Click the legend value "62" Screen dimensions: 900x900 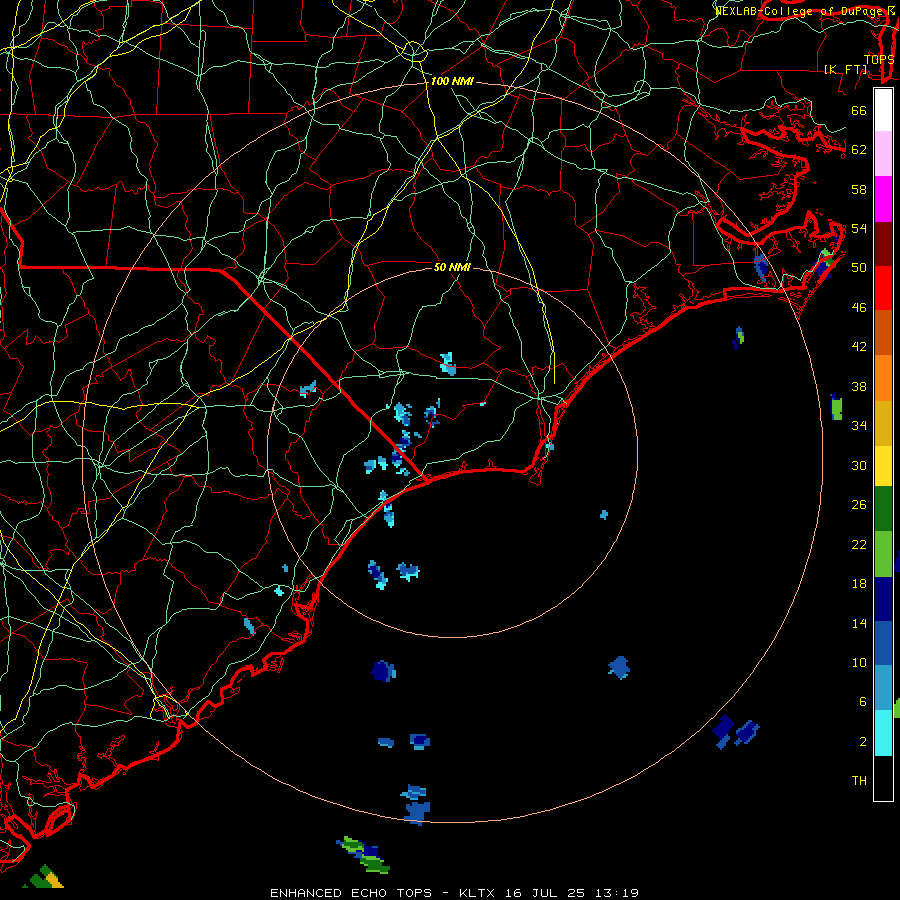coord(859,149)
